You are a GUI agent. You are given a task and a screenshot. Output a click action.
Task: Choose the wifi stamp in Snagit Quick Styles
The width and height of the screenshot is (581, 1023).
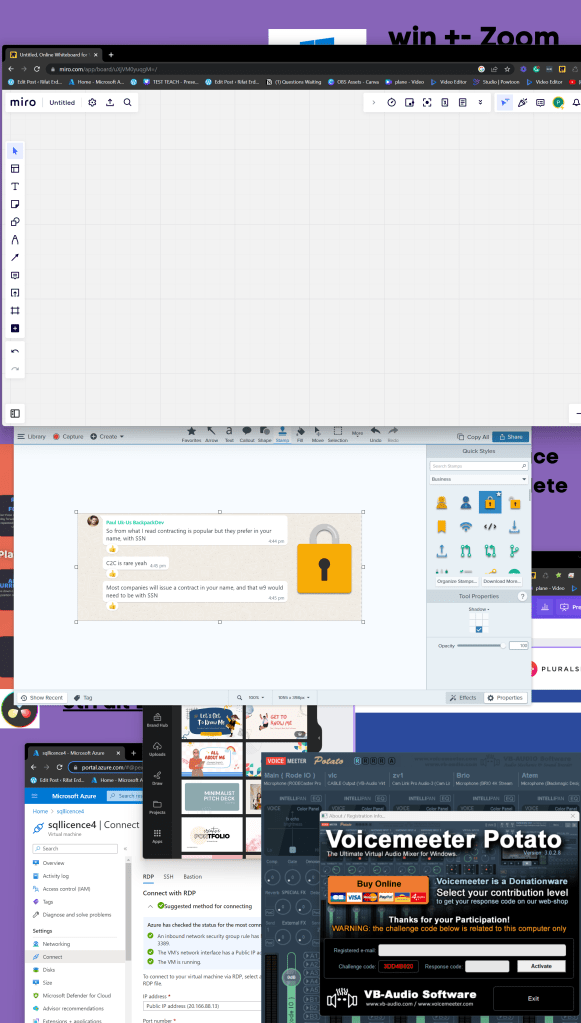[466, 527]
